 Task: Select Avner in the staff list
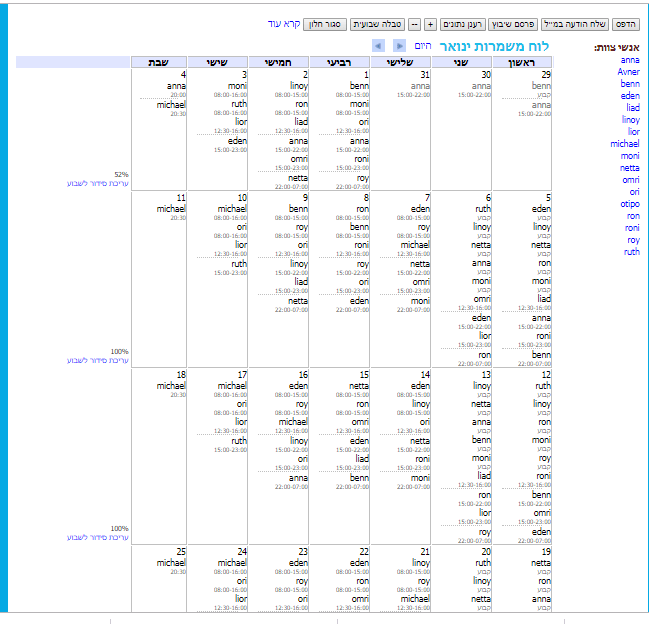(629, 72)
